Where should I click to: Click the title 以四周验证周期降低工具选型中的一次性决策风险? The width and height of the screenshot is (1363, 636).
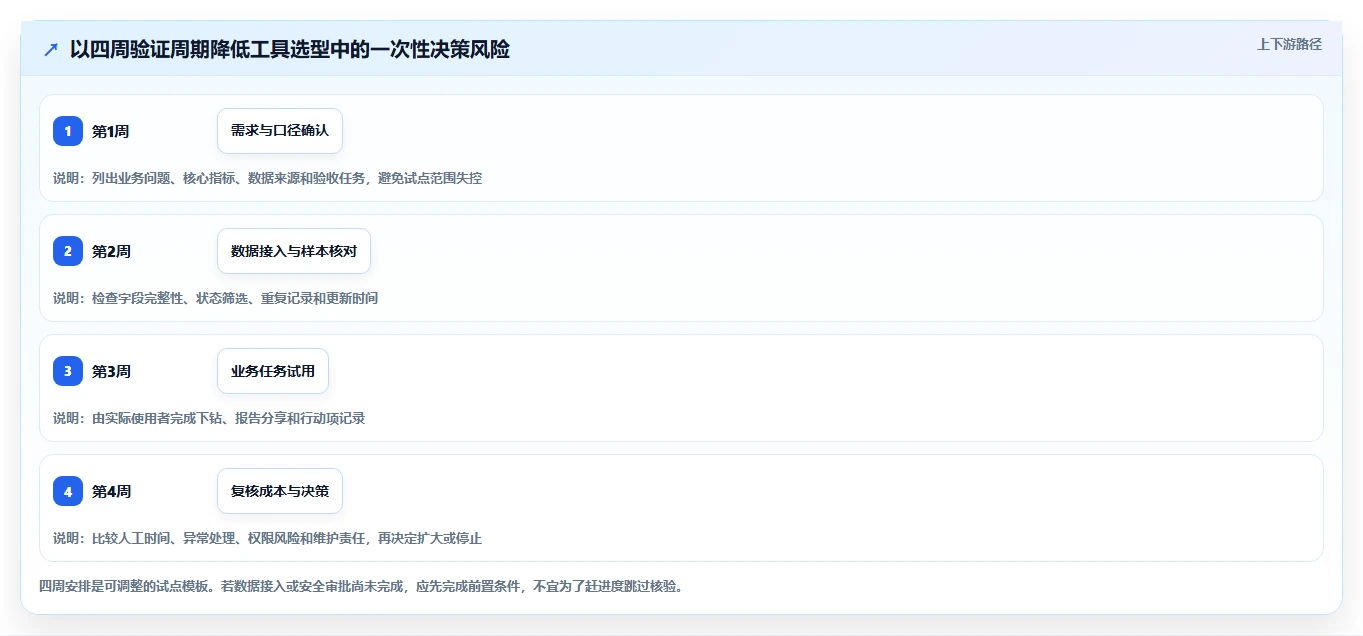coord(290,50)
